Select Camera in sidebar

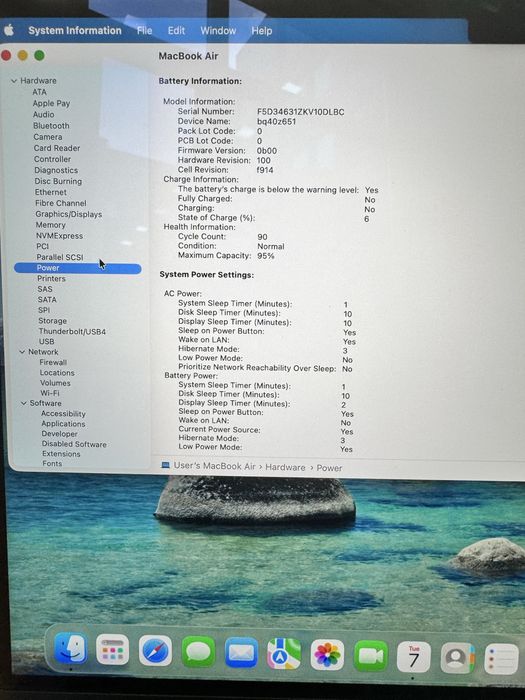point(48,137)
